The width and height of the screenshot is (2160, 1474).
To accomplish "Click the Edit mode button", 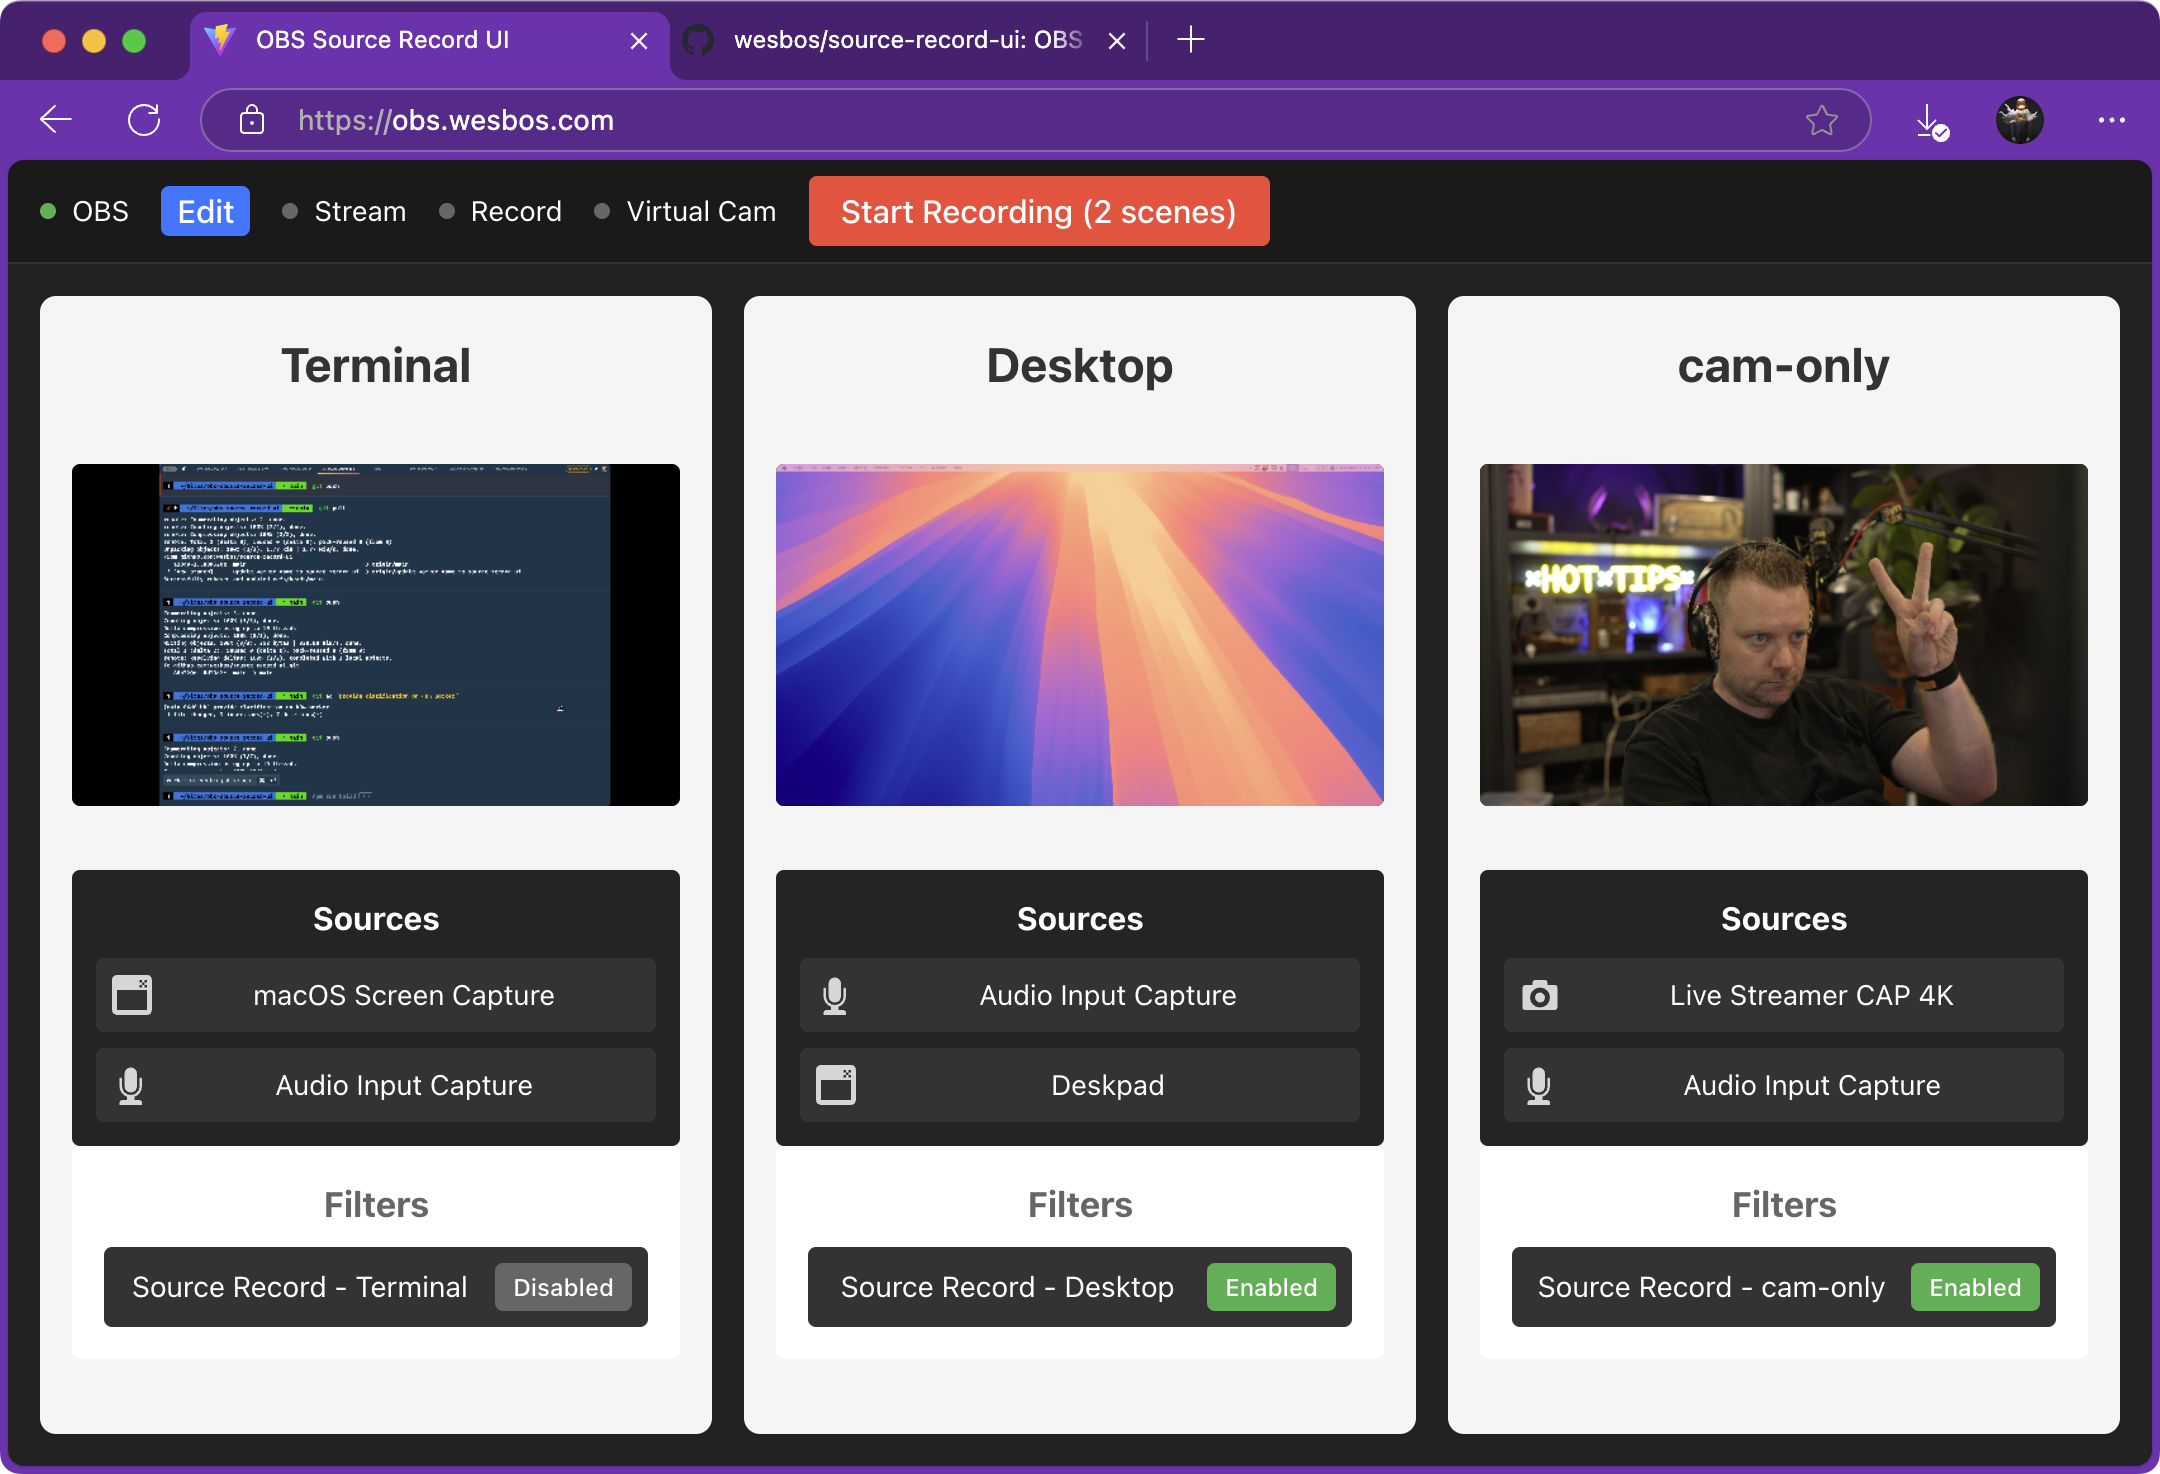I will click(205, 211).
